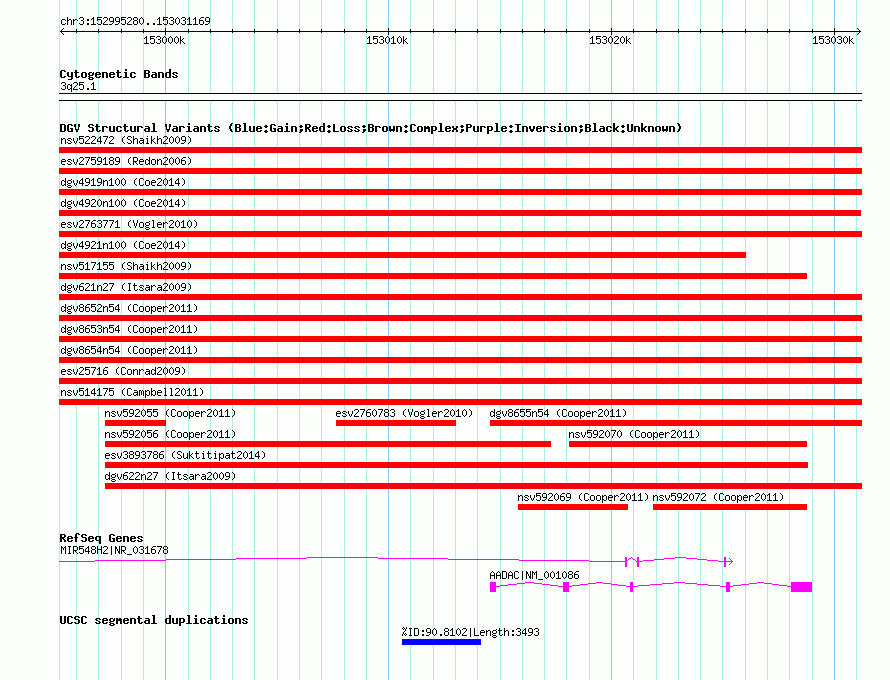The width and height of the screenshot is (890, 680).
Task: Select the 153010k ruler tick label
Action: pyautogui.click(x=387, y=40)
